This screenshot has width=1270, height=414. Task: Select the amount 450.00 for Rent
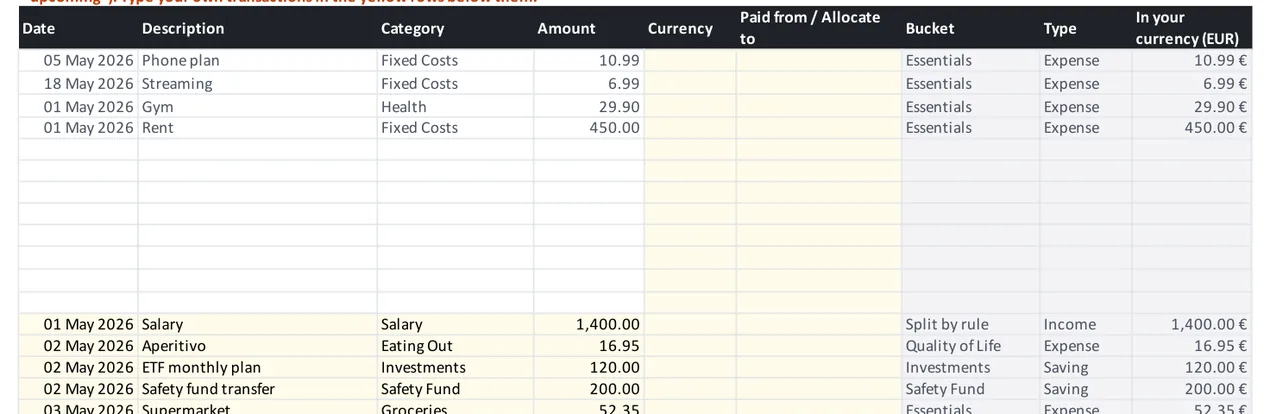tap(588, 127)
